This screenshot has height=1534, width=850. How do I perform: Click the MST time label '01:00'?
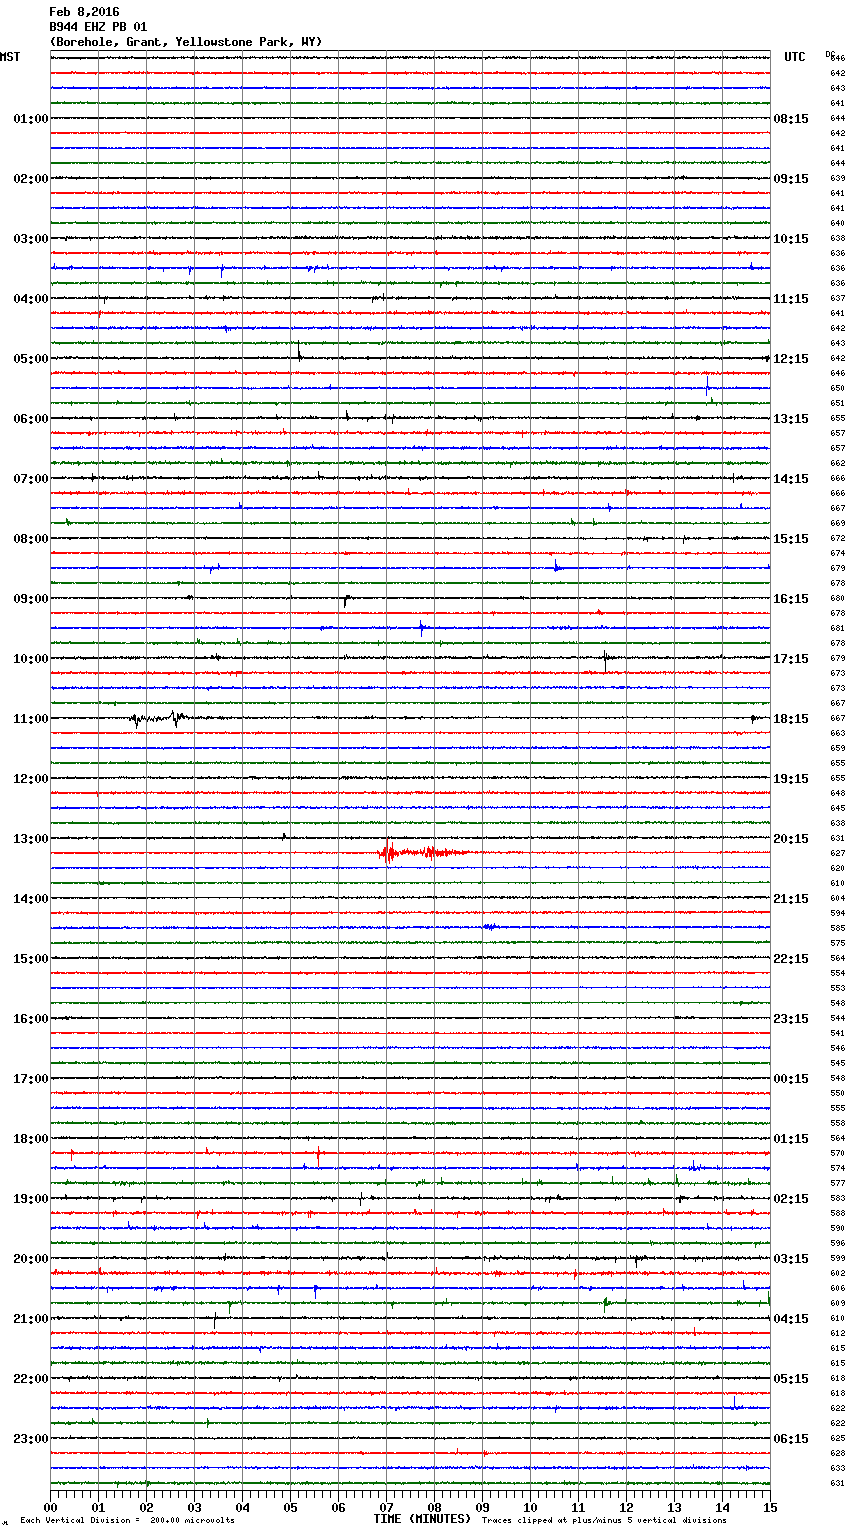(x=31, y=119)
